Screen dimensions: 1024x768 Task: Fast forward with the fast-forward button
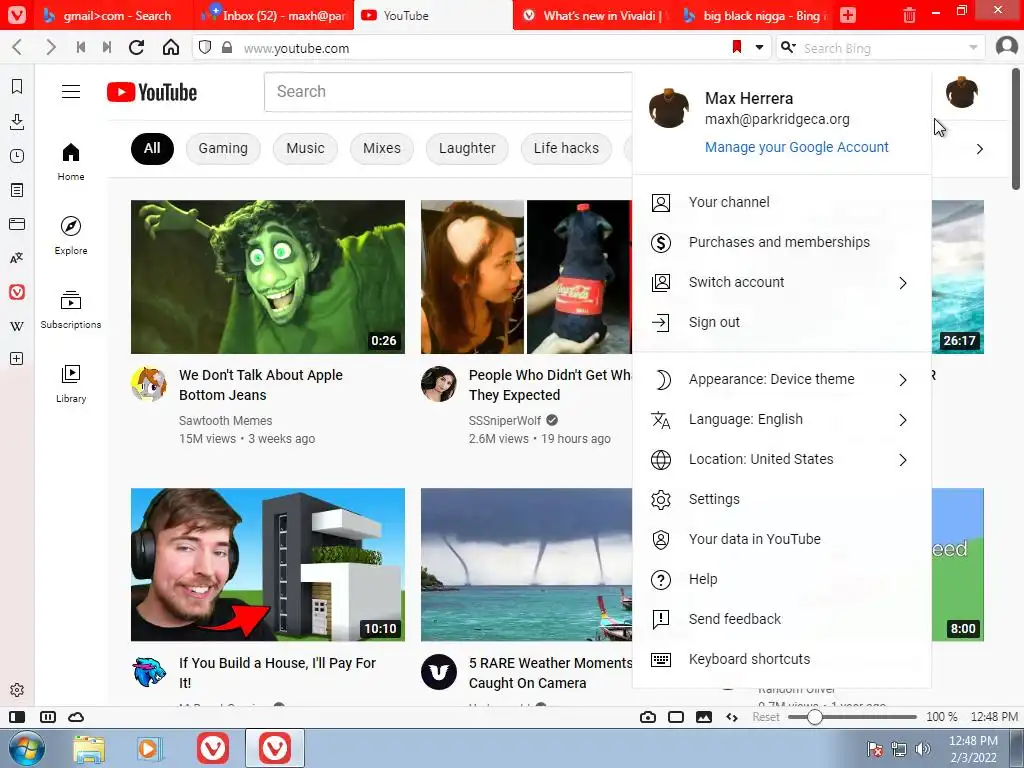[106, 47]
